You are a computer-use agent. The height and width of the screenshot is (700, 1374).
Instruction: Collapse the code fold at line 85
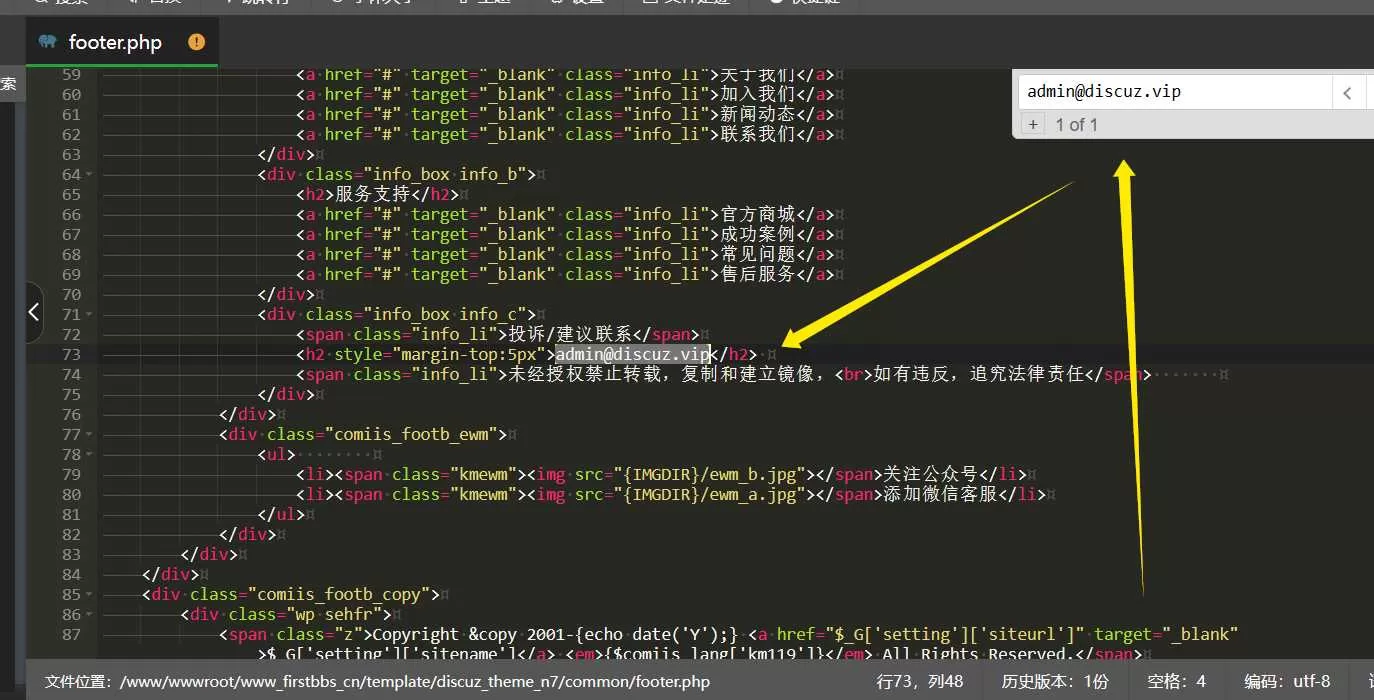point(90,595)
